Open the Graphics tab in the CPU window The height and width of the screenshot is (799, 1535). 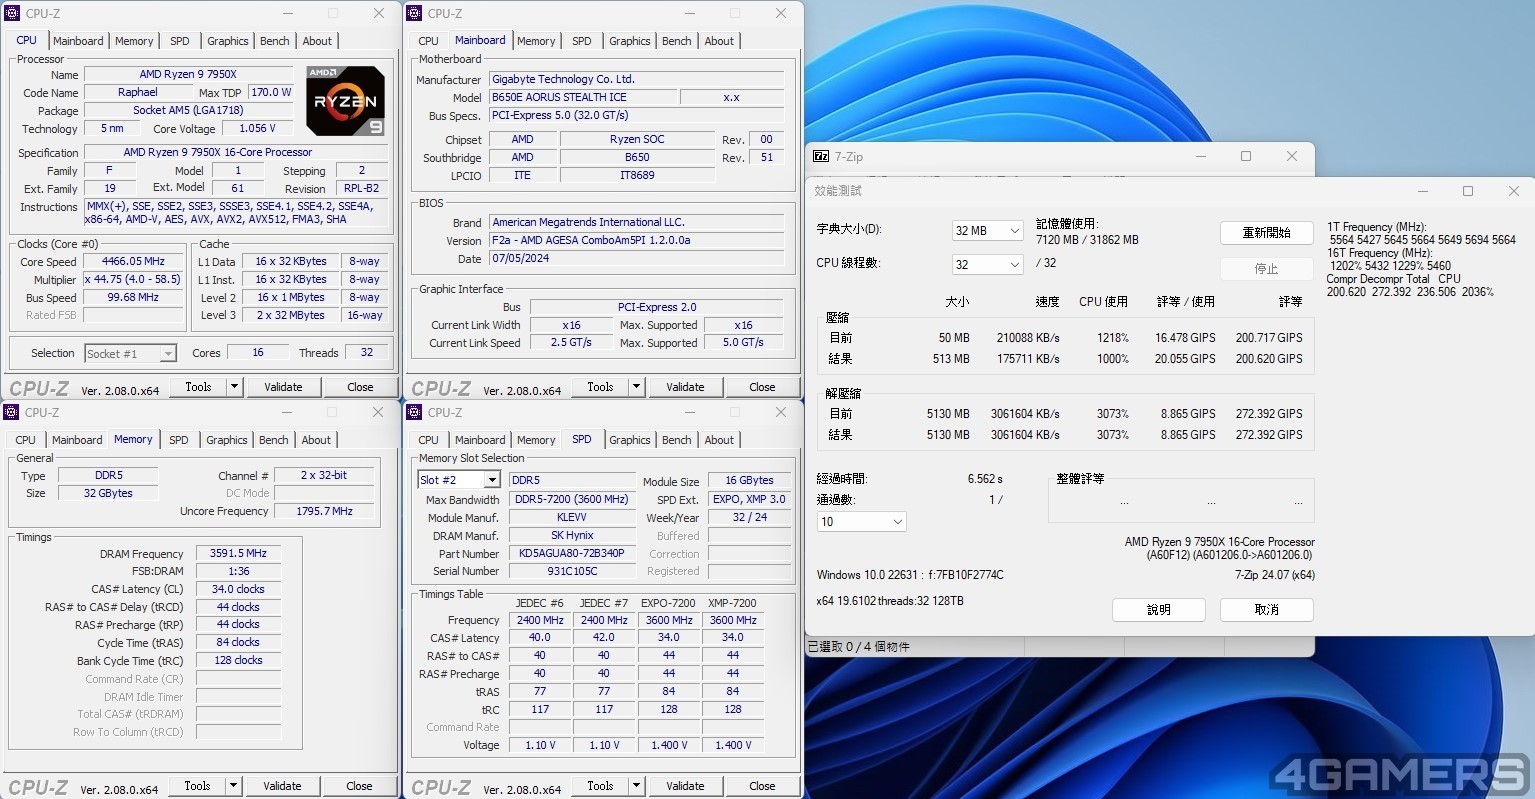tap(228, 41)
